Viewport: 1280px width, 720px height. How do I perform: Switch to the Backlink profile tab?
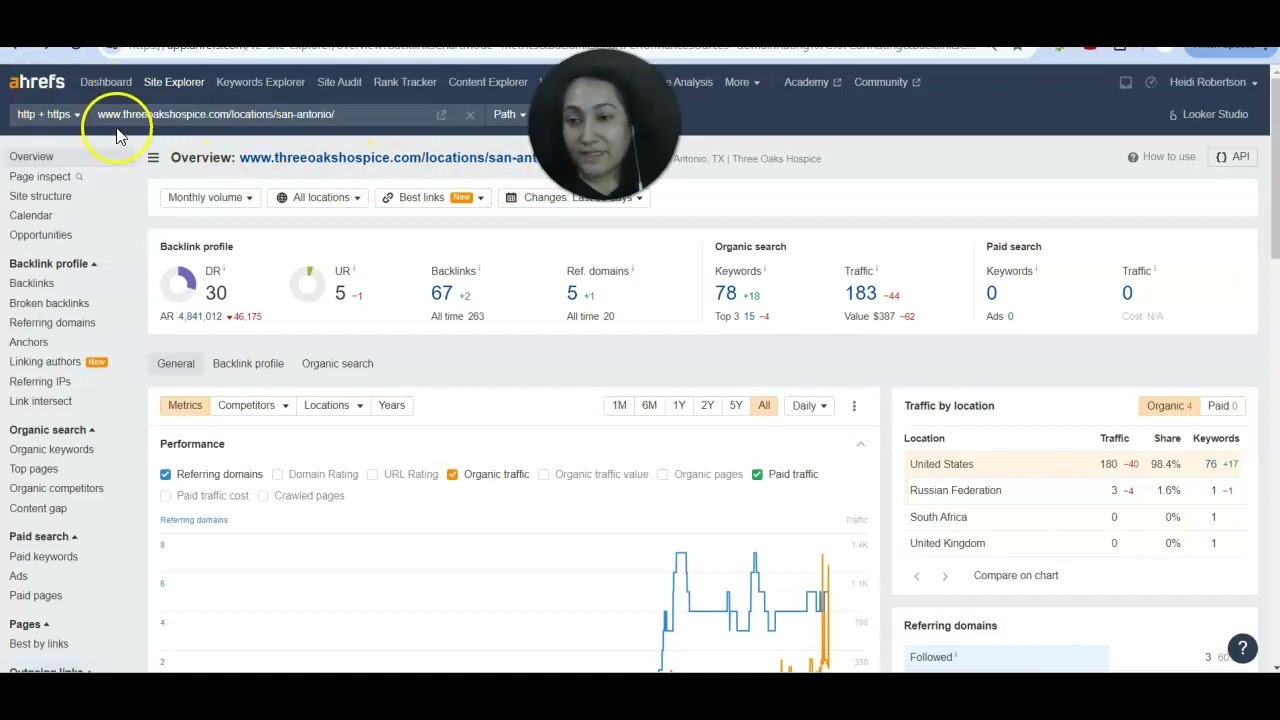click(248, 364)
